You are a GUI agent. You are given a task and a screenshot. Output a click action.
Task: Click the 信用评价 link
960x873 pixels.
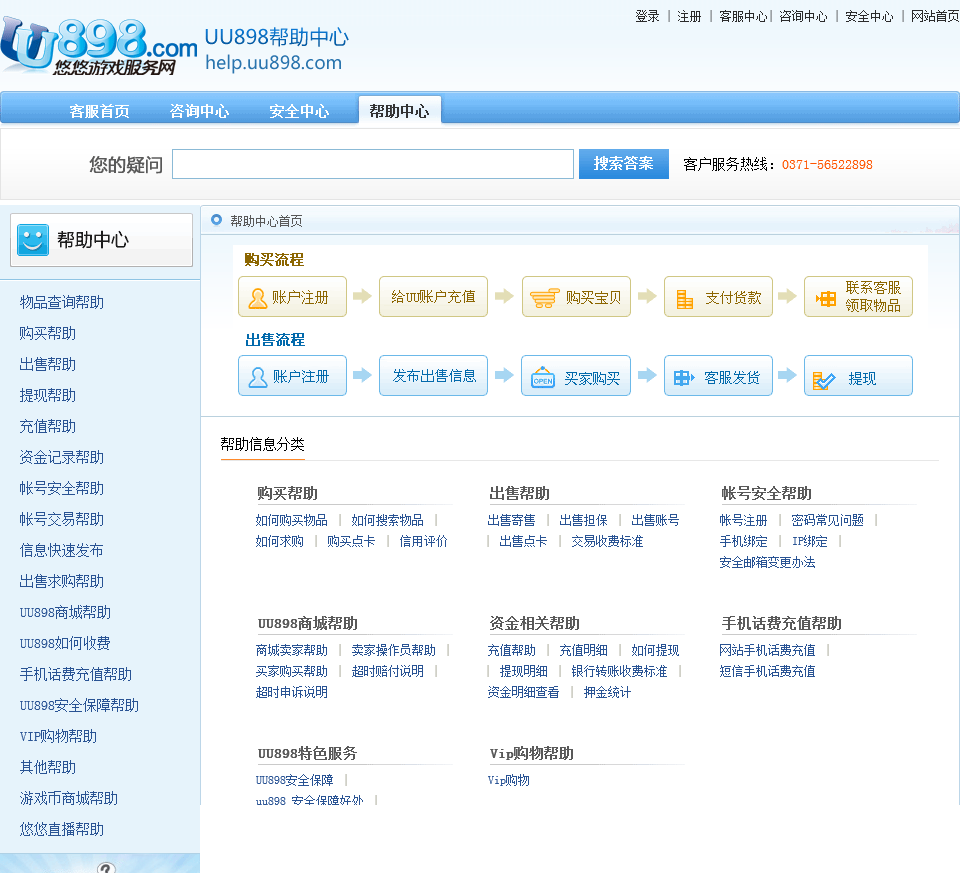coord(423,541)
